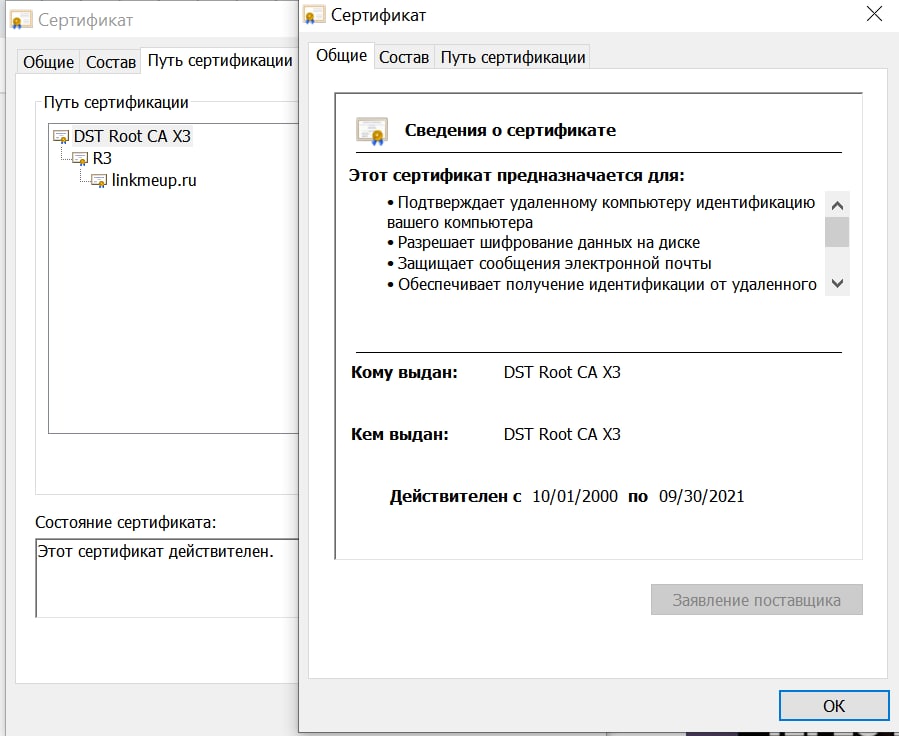This screenshot has height=736, width=899.
Task: Click the valid-from date 10/01/2000
Action: click(x=575, y=496)
